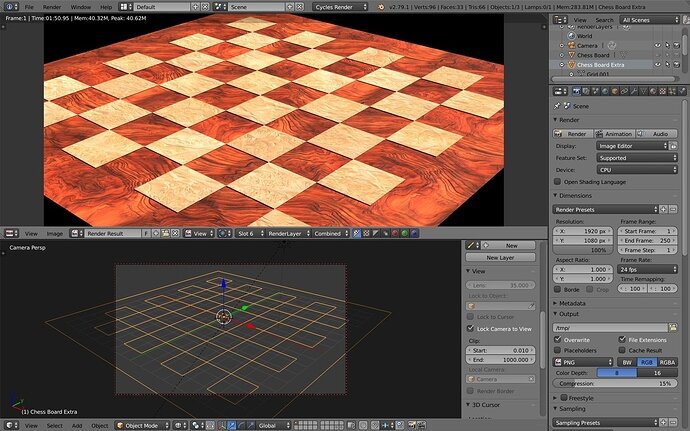Open the World properties tab icon
This screenshot has height=431, width=690.
tap(605, 92)
